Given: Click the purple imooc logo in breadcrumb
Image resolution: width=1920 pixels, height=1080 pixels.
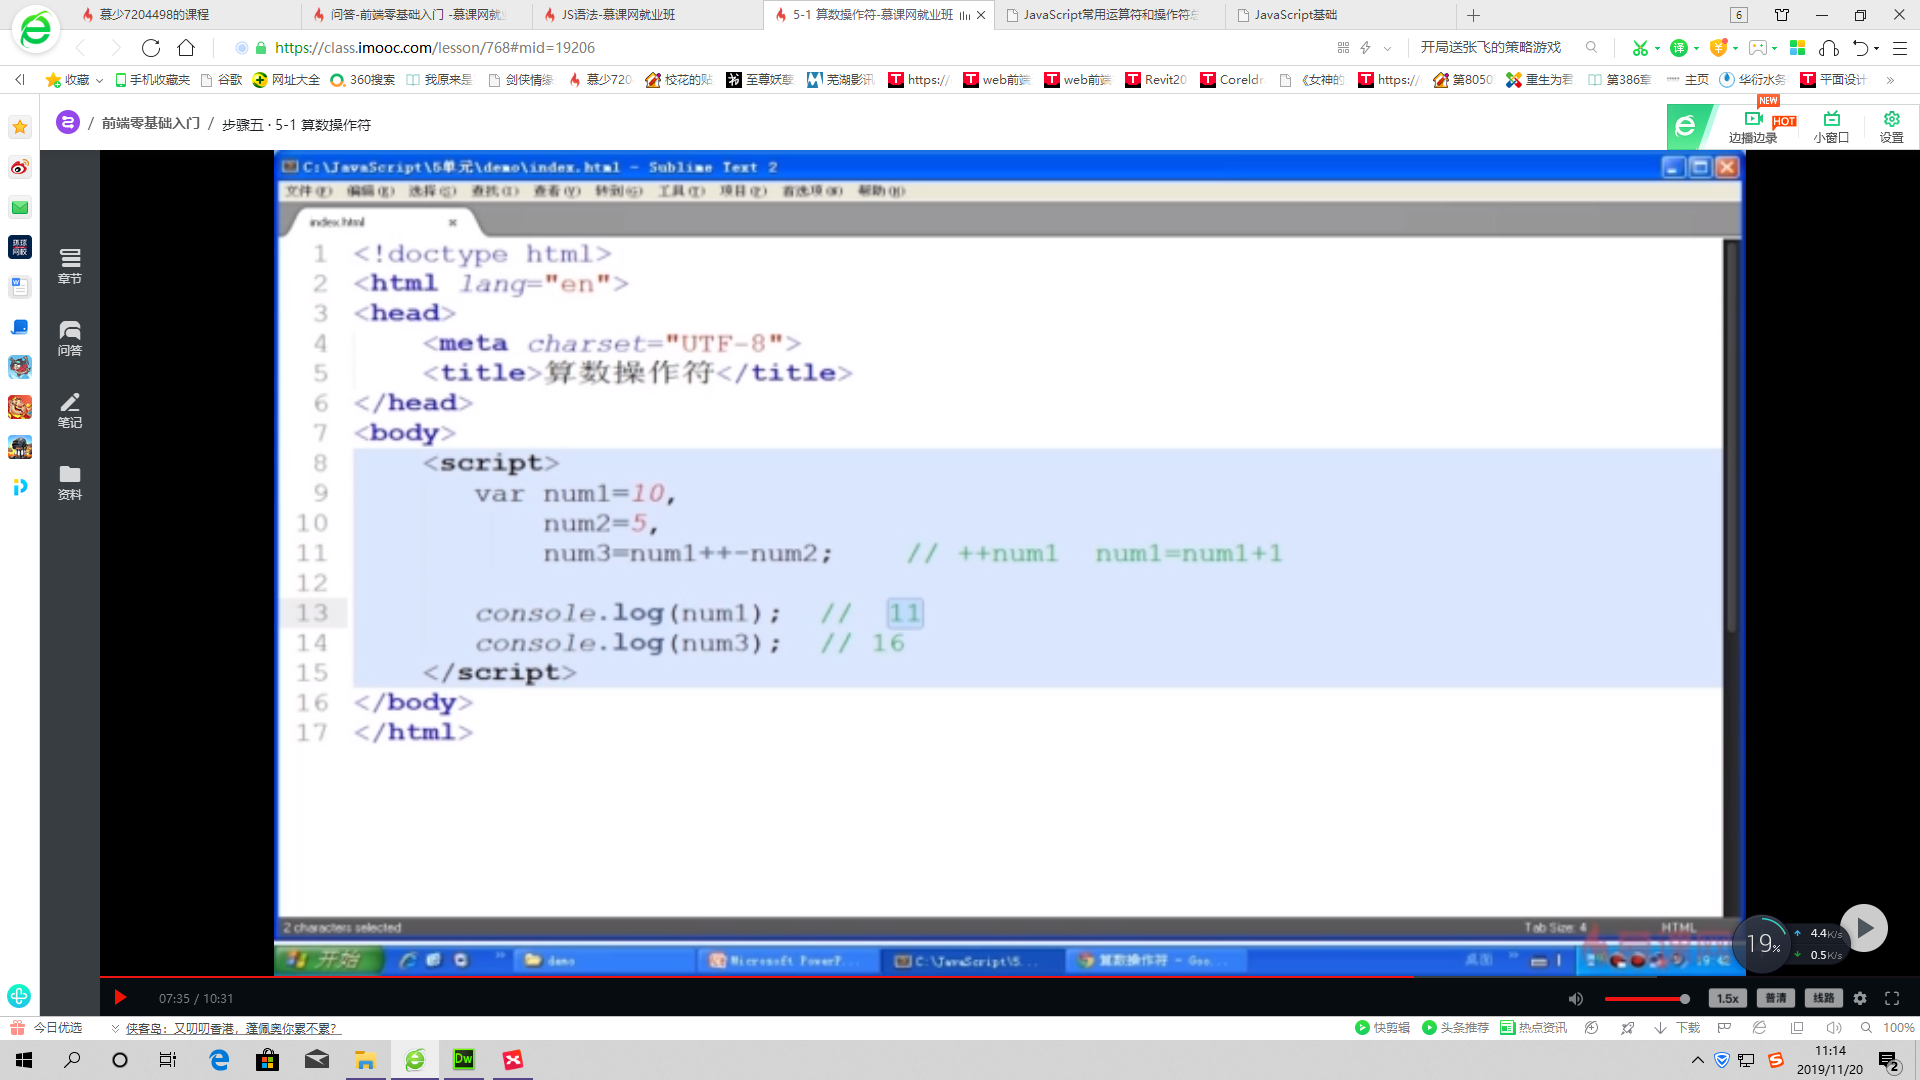Looking at the screenshot, I should pos(68,123).
